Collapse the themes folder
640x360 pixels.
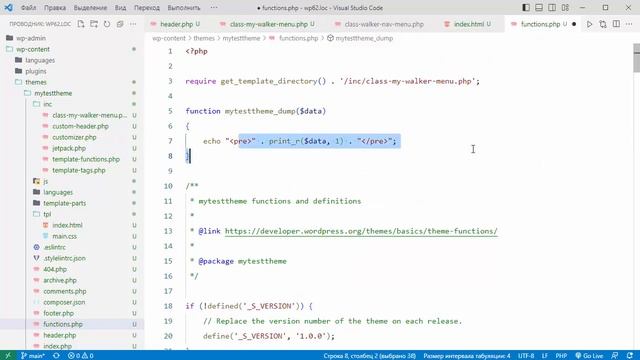[x=36, y=82]
